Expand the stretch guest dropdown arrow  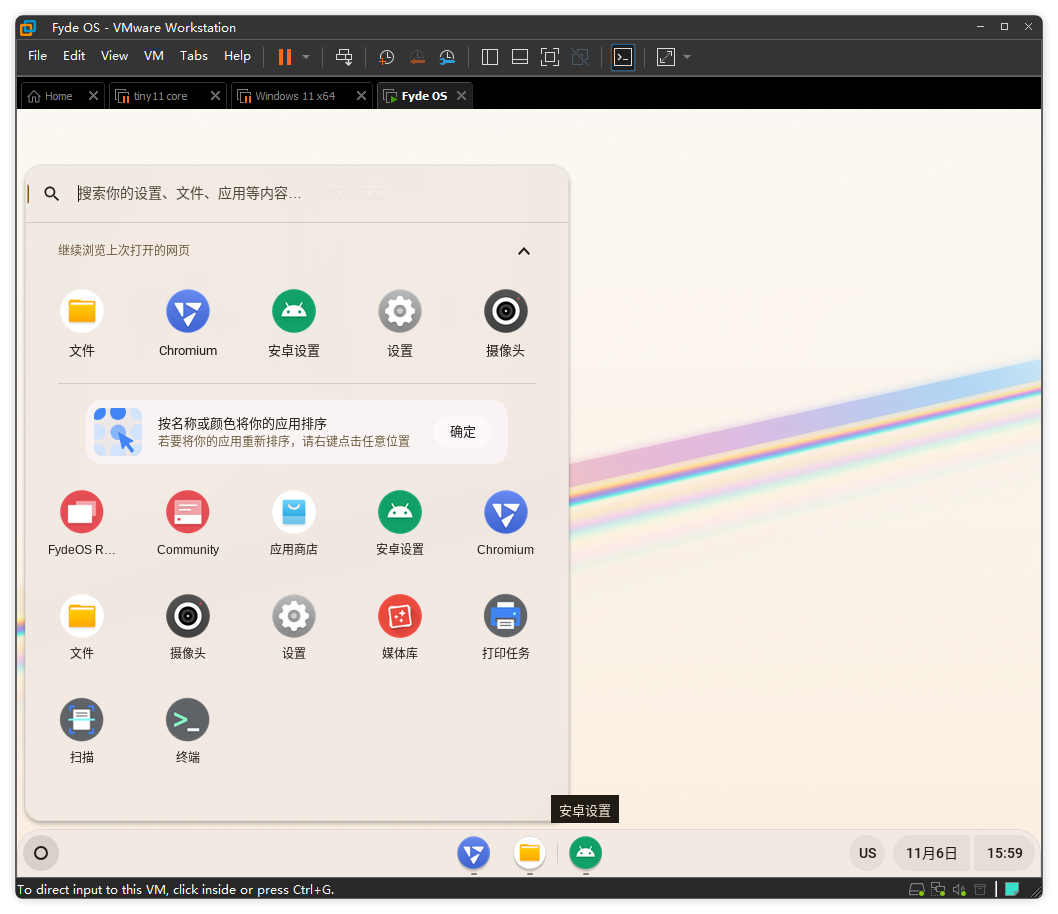coord(687,57)
